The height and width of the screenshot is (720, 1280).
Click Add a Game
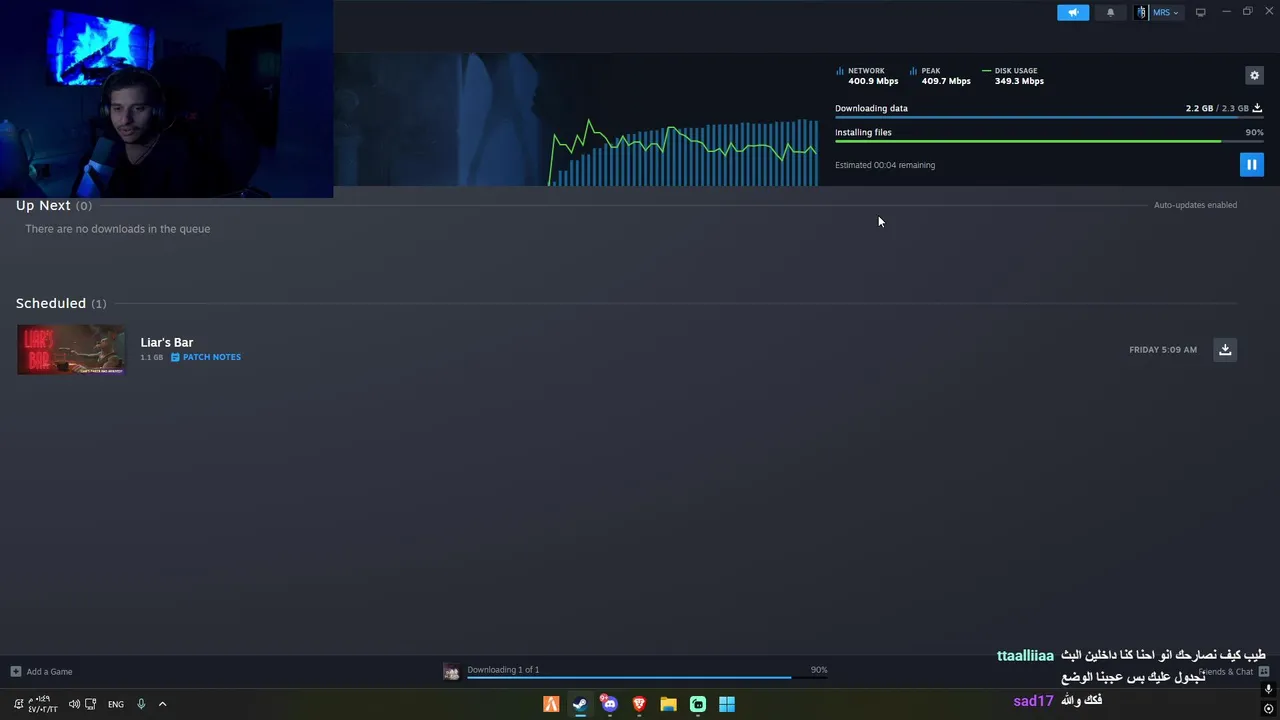(41, 672)
